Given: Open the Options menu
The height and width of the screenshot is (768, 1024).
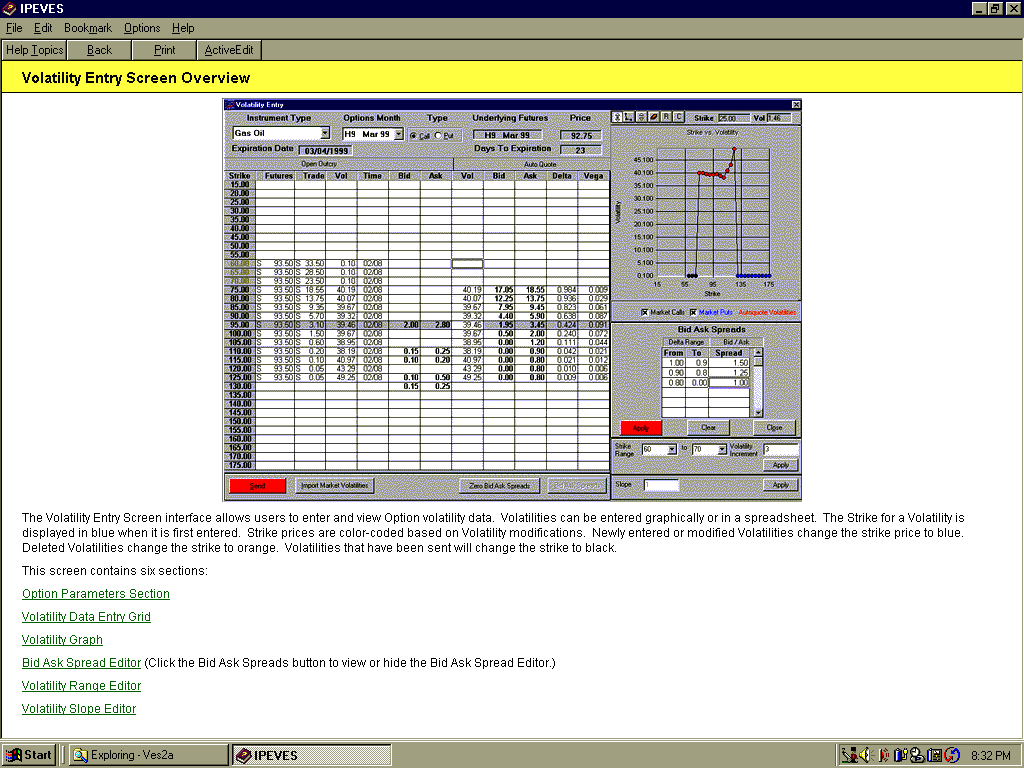Looking at the screenshot, I should (142, 28).
